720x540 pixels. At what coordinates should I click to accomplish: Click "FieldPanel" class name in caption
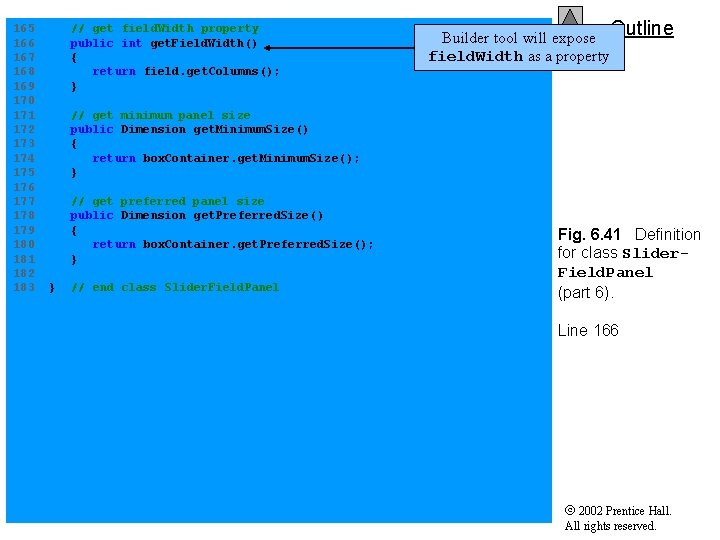click(x=605, y=273)
